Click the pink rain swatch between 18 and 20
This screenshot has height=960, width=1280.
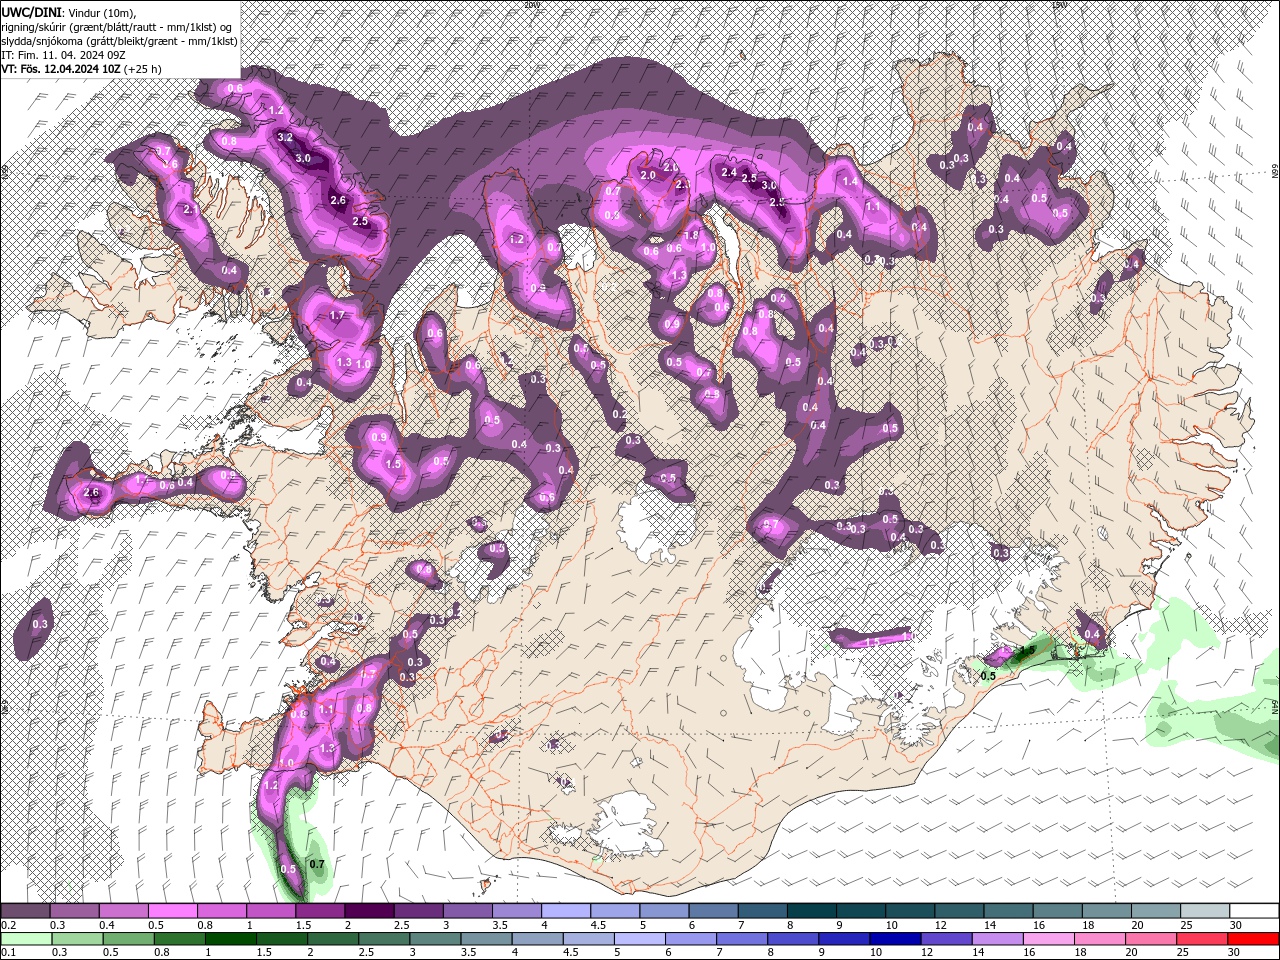(1098, 939)
